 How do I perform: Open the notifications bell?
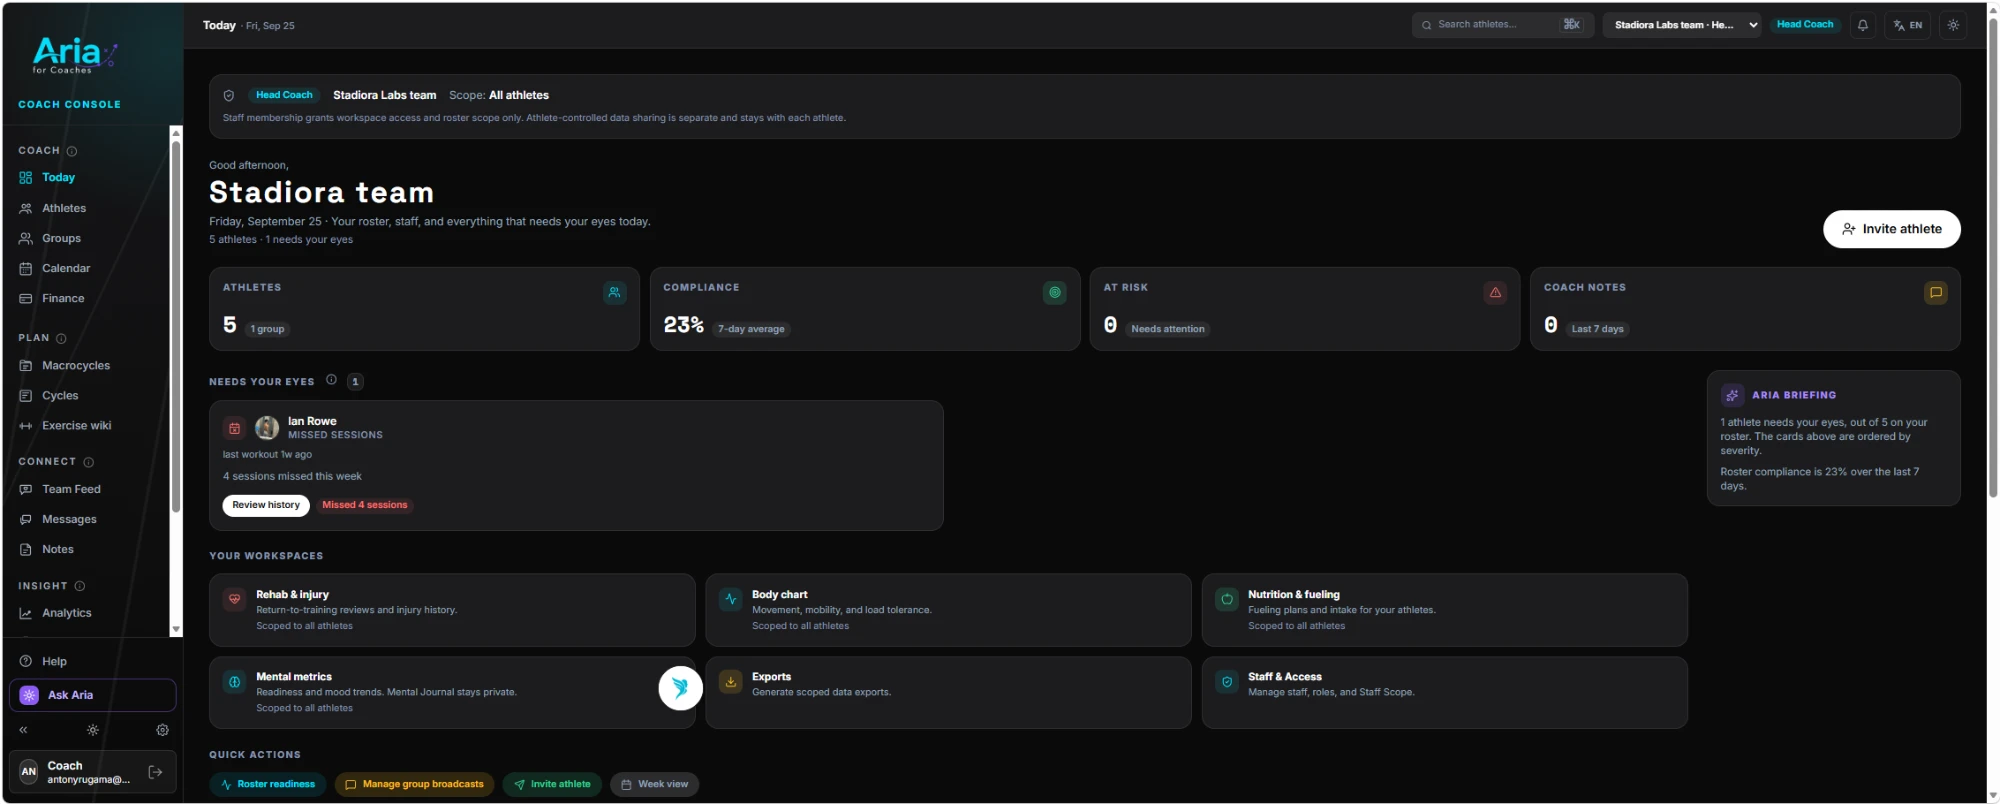point(1862,25)
